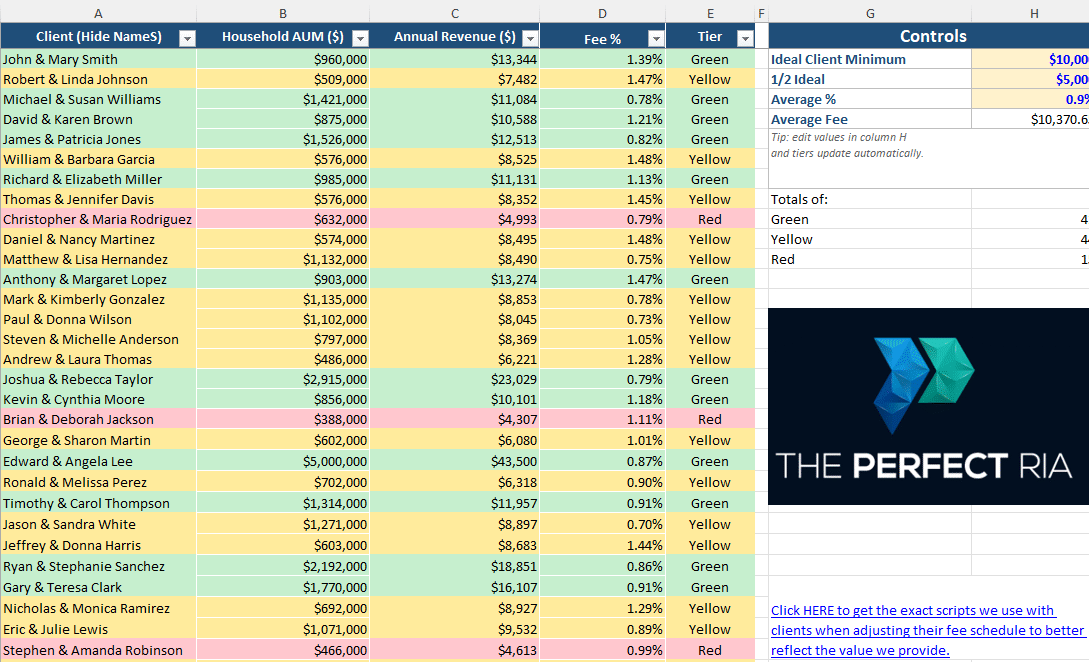Select the 0.70% fee cell
1089x662 pixels.
[x=602, y=524]
